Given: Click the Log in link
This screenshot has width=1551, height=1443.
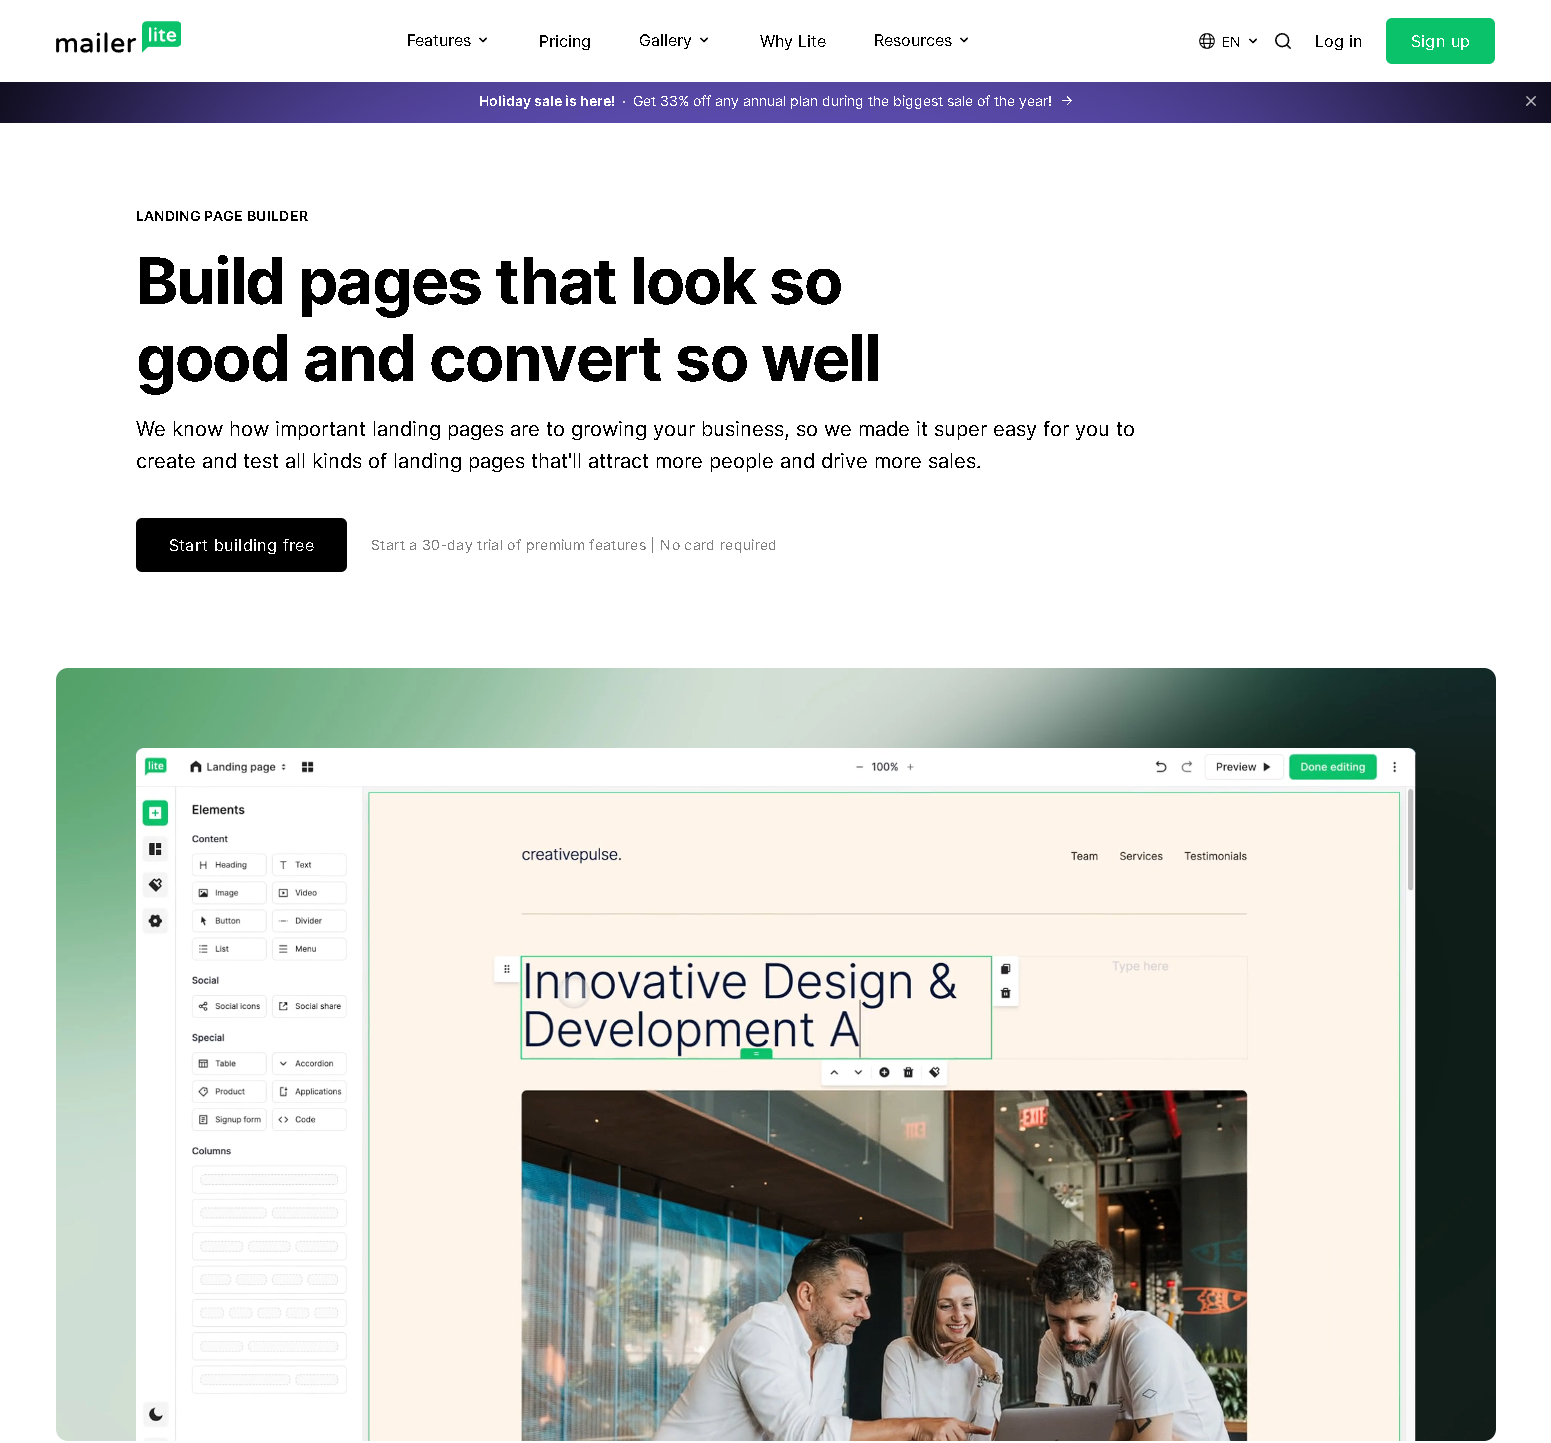Looking at the screenshot, I should pos(1338,41).
